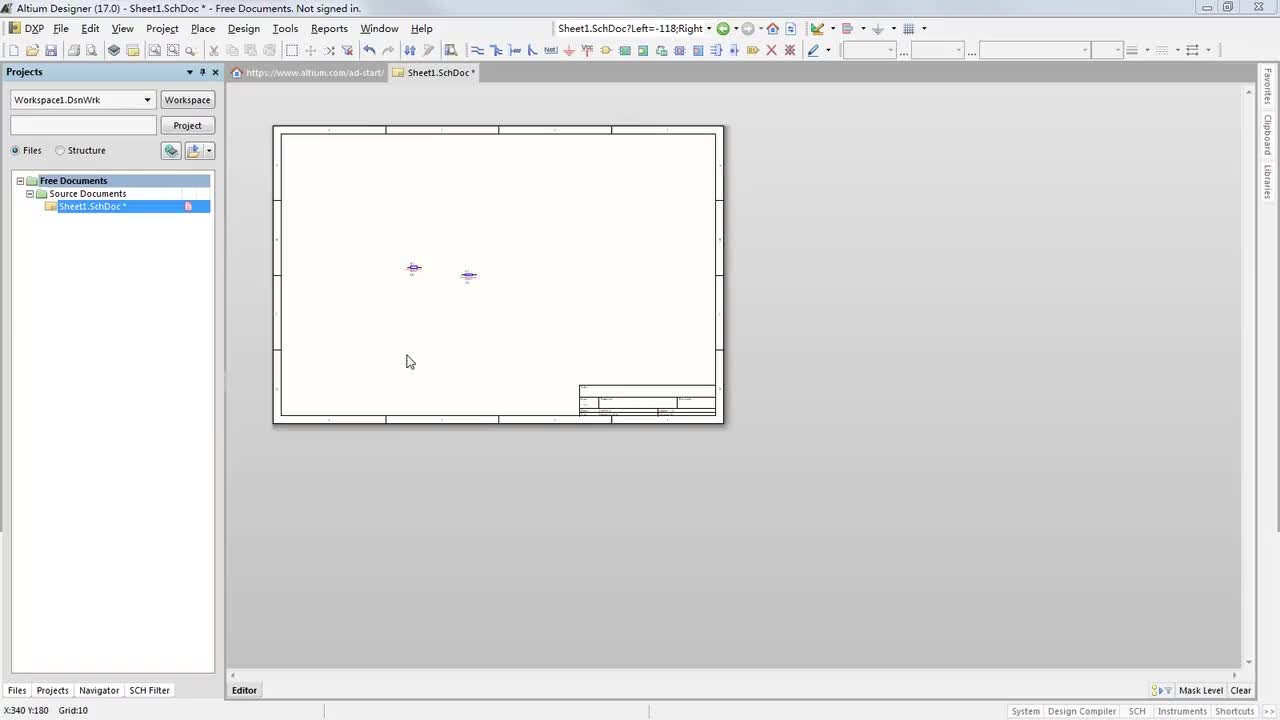
Task: Go to the Home page icon
Action: coord(772,28)
